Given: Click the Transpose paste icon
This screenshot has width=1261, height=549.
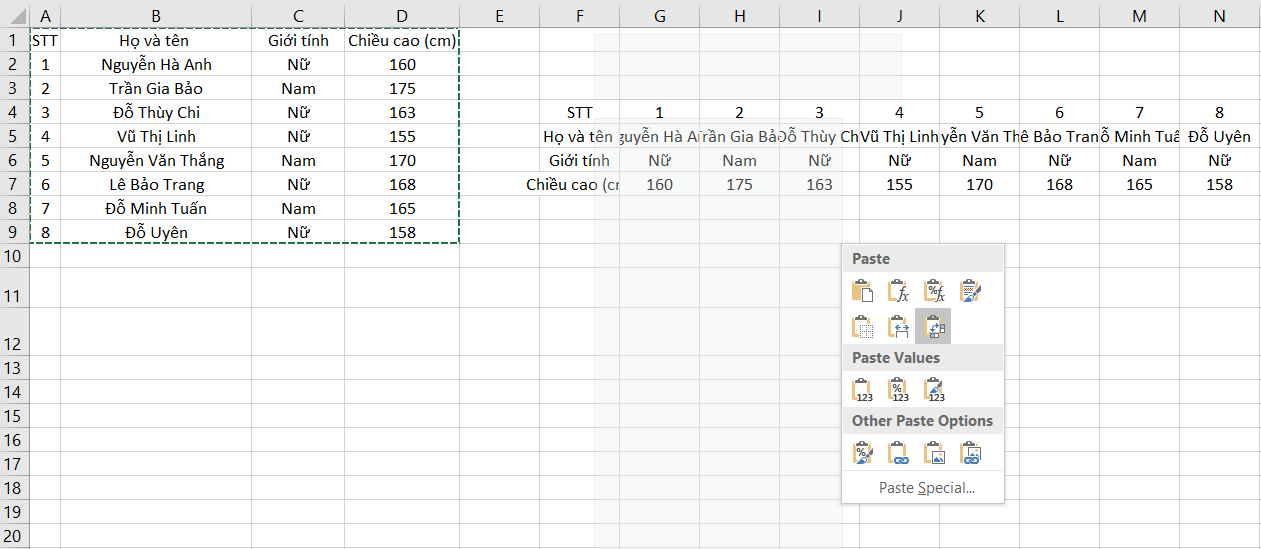Looking at the screenshot, I should (934, 327).
